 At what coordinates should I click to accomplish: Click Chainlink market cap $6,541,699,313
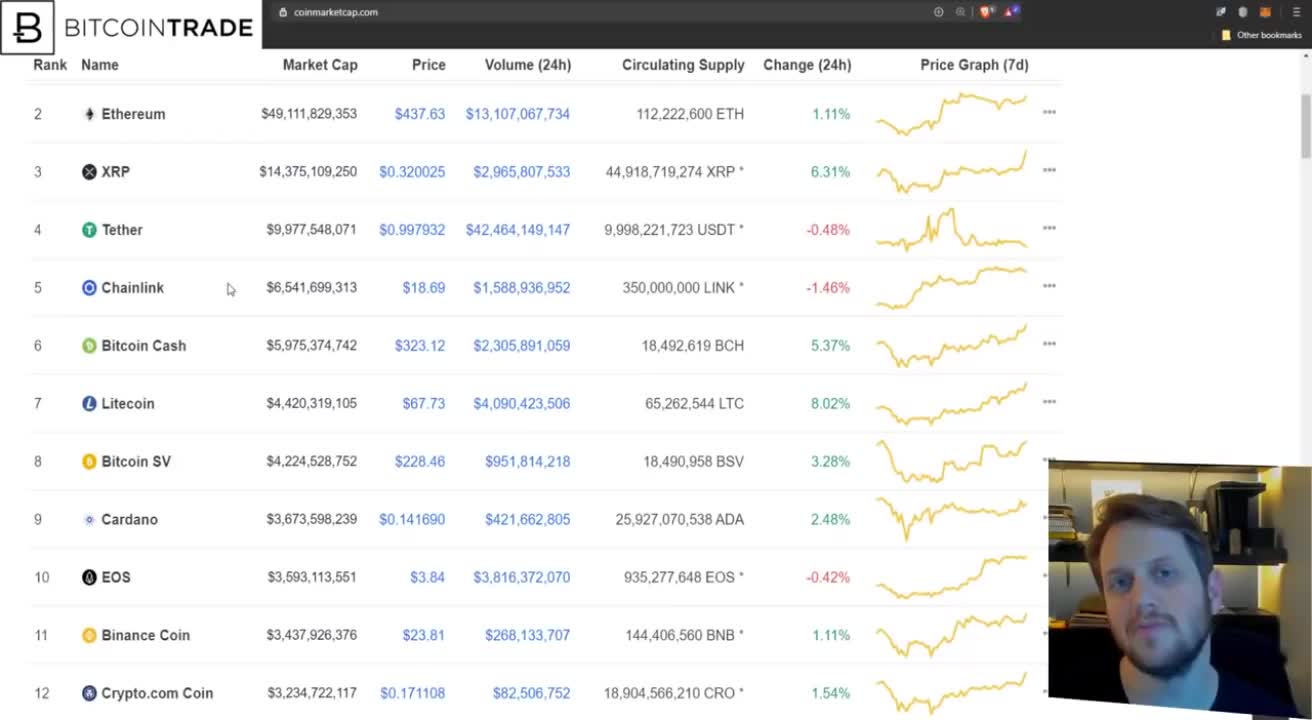click(311, 288)
